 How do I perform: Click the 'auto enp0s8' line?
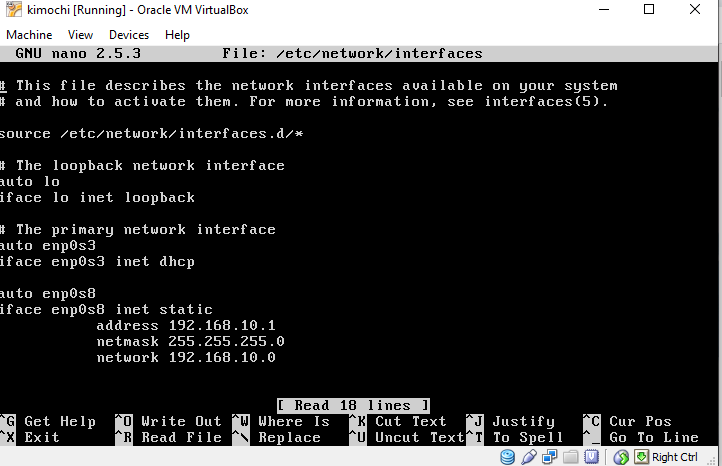[48, 293]
